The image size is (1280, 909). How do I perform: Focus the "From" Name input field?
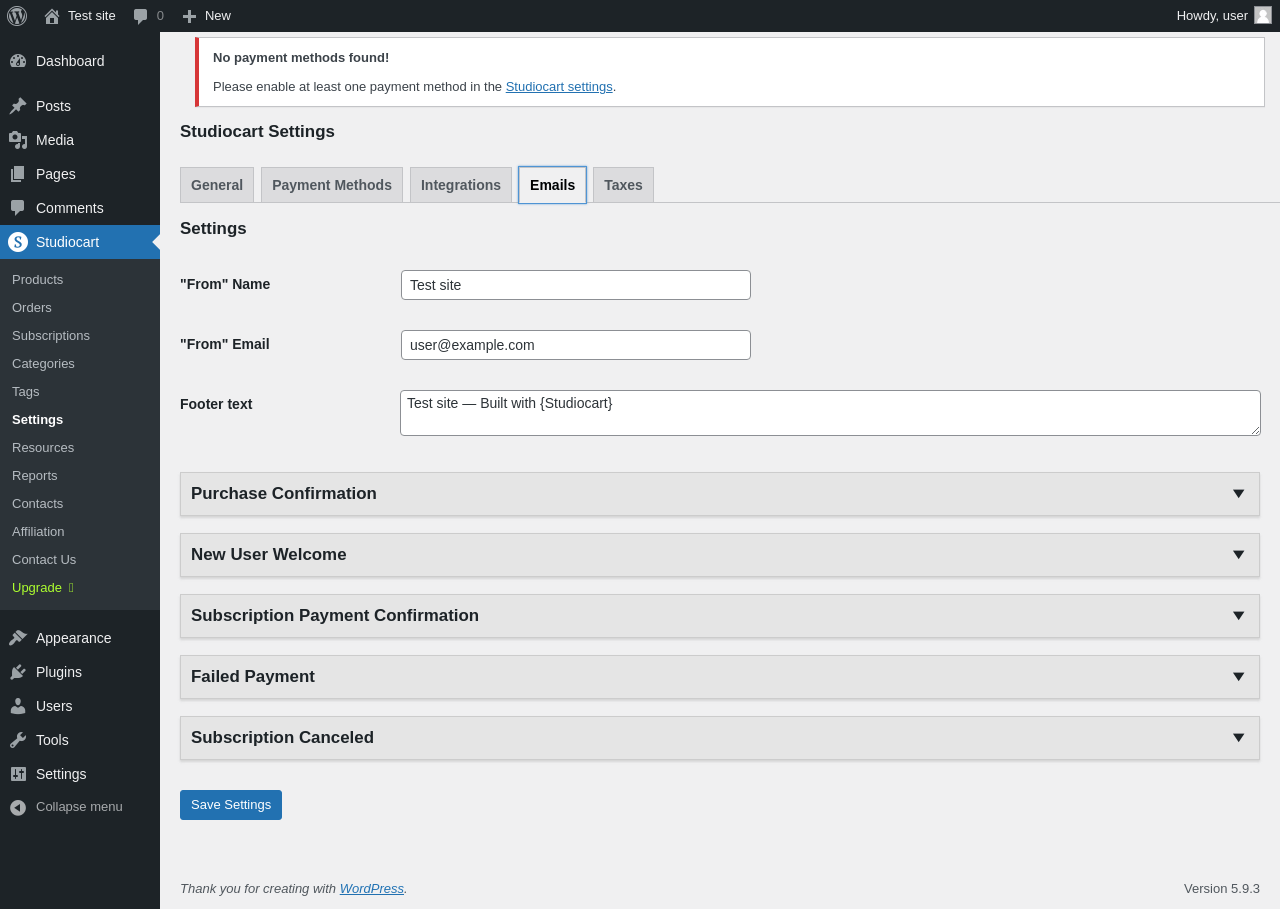576,285
